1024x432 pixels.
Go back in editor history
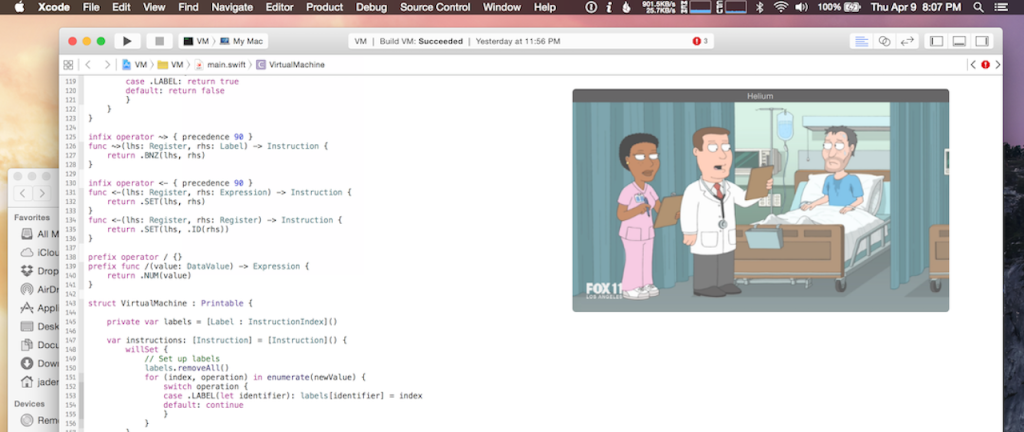point(88,65)
